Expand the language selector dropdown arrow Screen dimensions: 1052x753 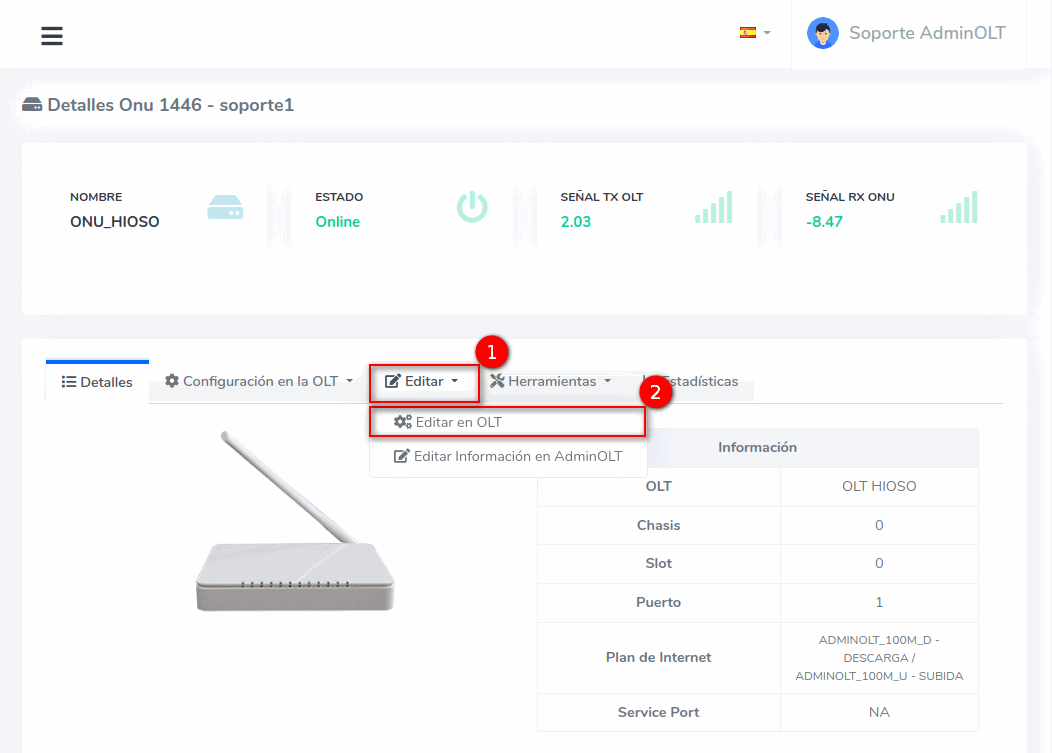(767, 33)
